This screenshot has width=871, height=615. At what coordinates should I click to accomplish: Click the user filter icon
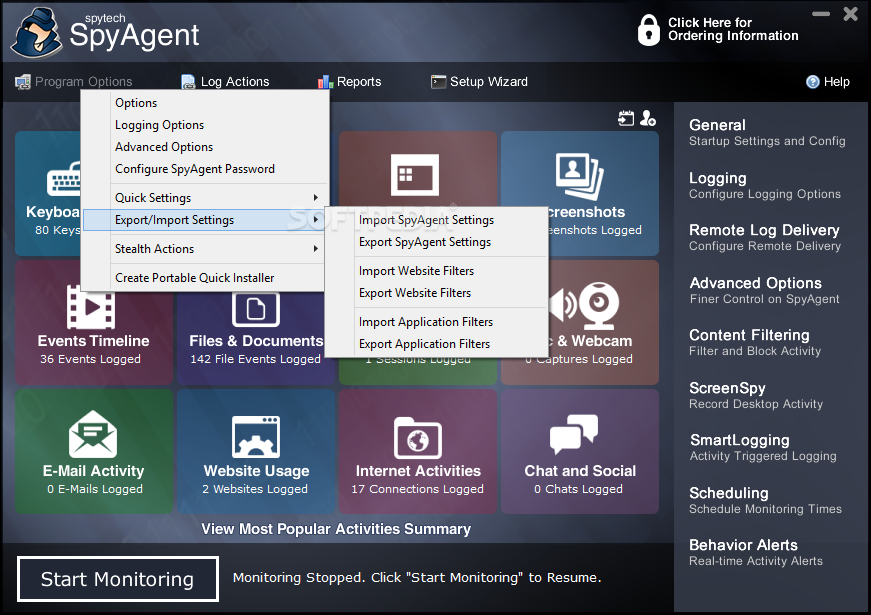click(x=648, y=118)
